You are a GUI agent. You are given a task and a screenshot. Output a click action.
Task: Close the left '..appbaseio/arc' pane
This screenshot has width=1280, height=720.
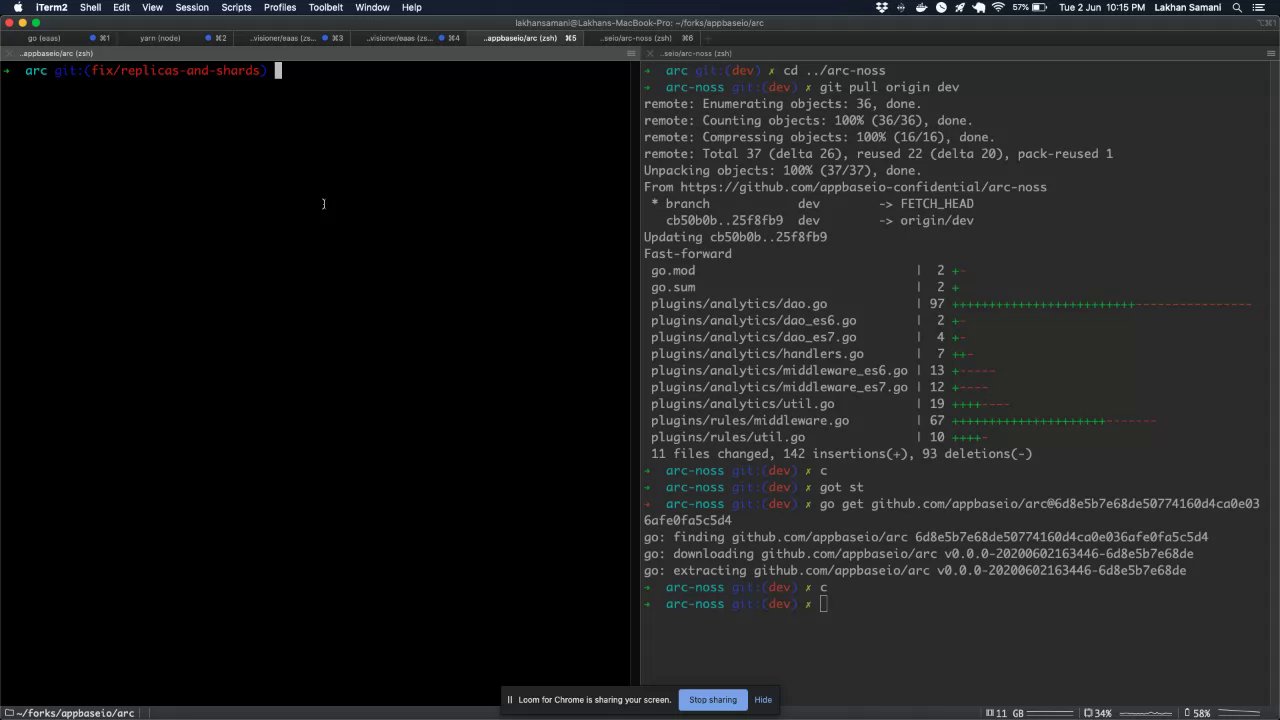click(x=10, y=53)
